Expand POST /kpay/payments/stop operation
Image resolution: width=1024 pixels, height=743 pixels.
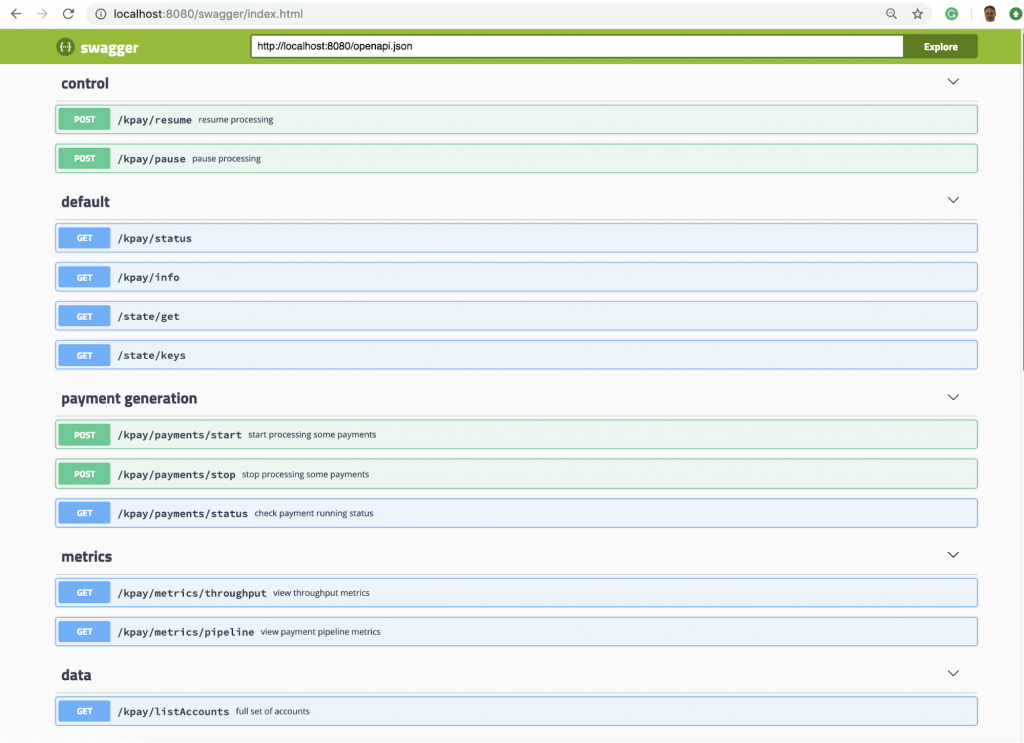[x=516, y=474]
